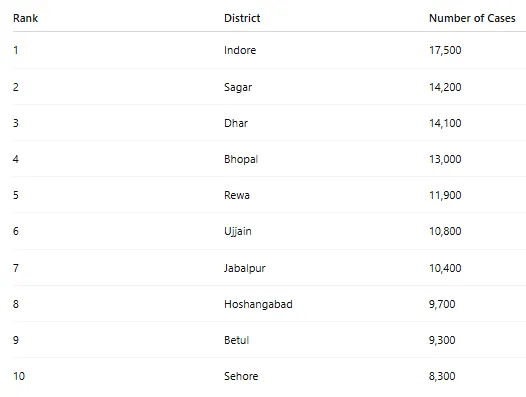Select the Sehore district cell
The height and width of the screenshot is (397, 526).
point(241,376)
